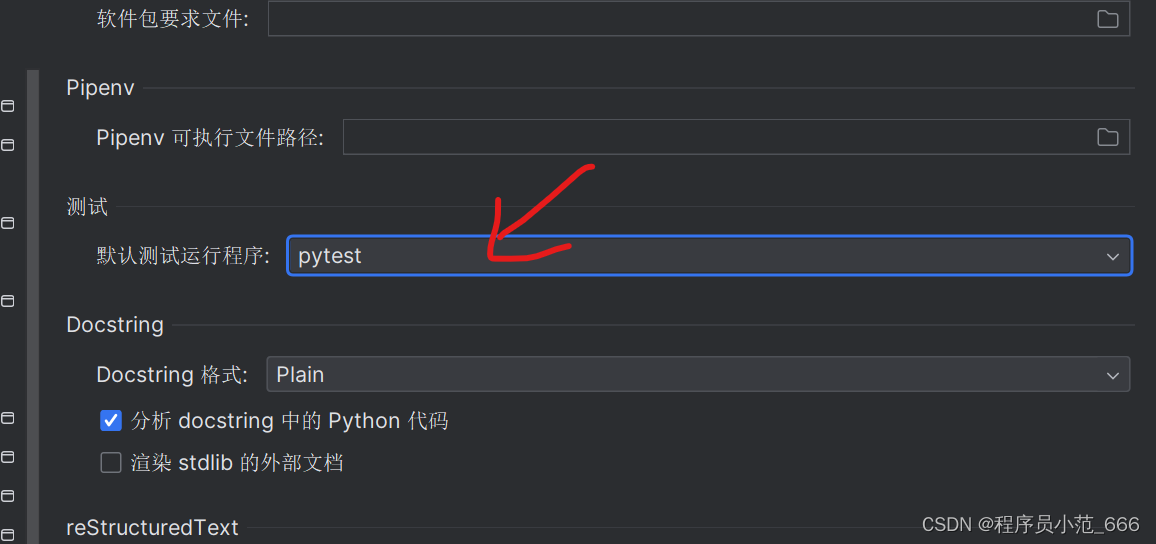Click chevron arrow of pytest combo box
Viewport: 1156px width, 544px height.
[1113, 257]
